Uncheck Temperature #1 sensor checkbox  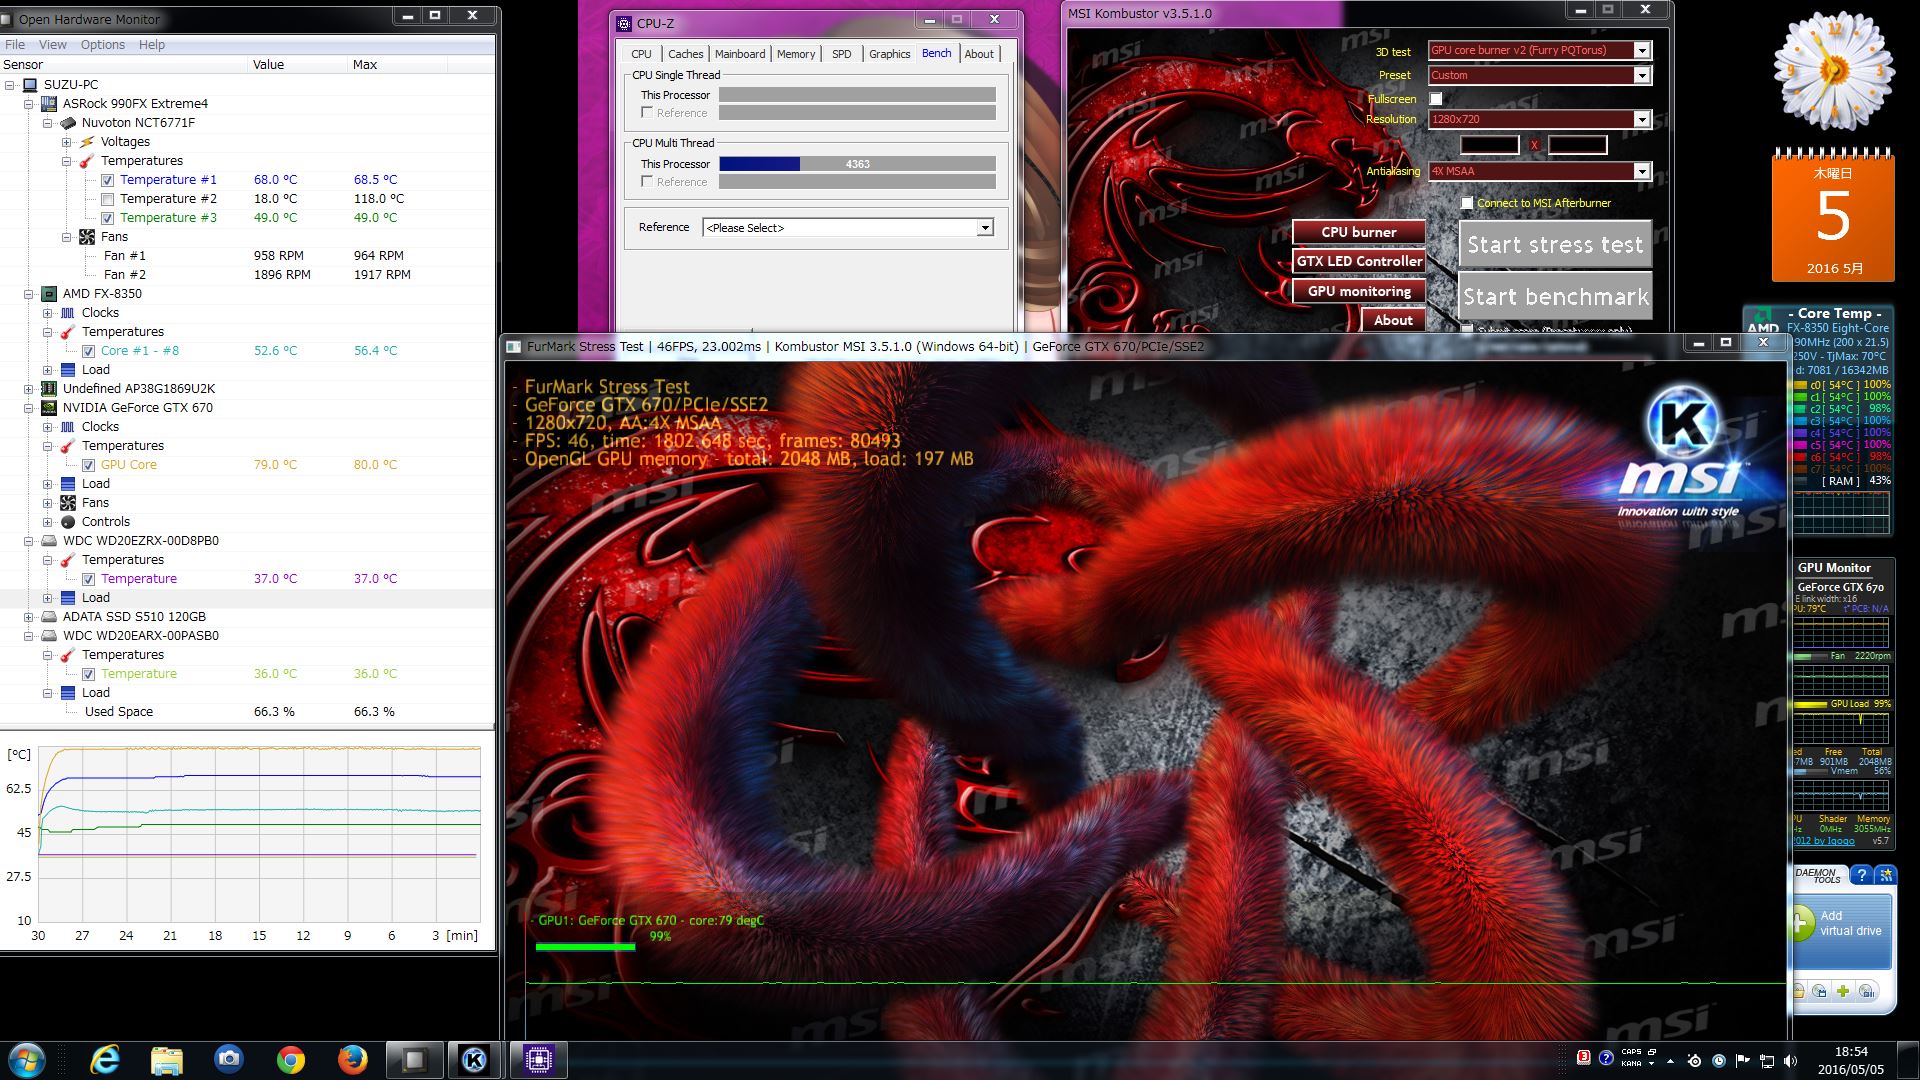107,180
